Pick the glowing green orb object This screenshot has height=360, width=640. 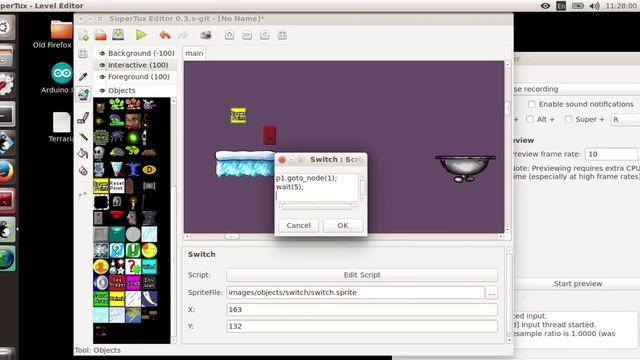click(133, 138)
